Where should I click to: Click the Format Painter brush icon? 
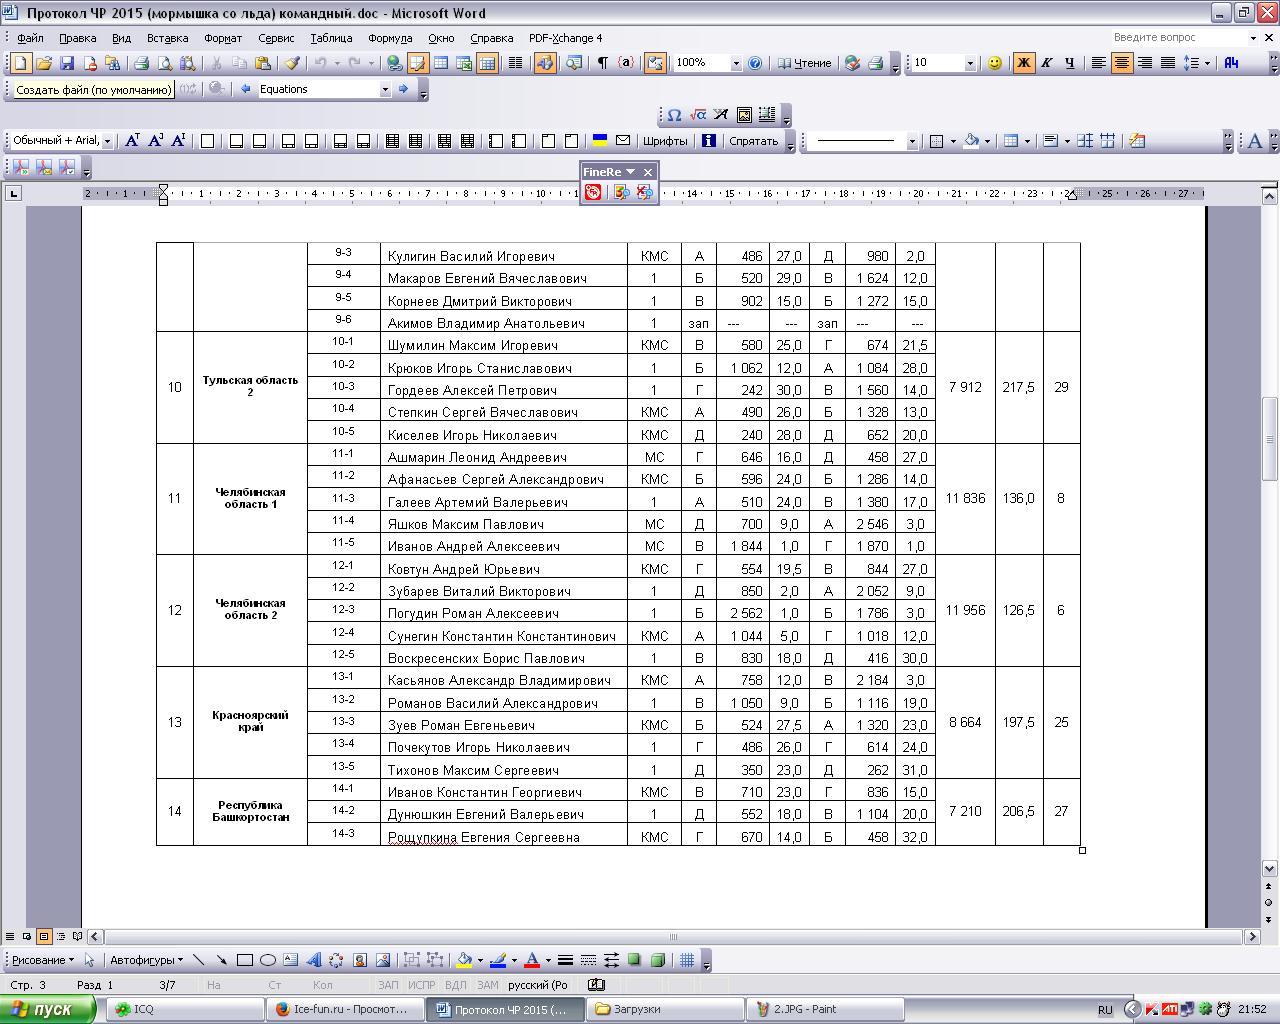click(291, 63)
